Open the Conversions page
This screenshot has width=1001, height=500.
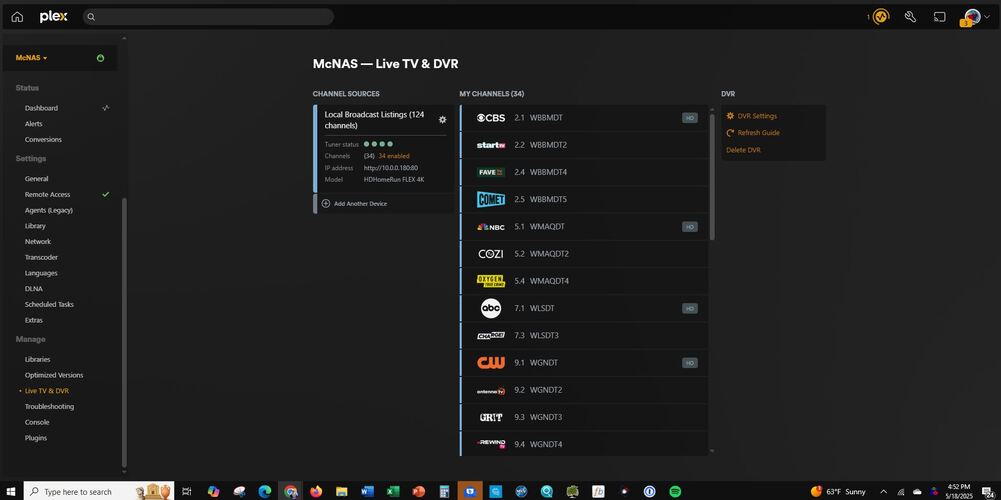click(x=43, y=139)
